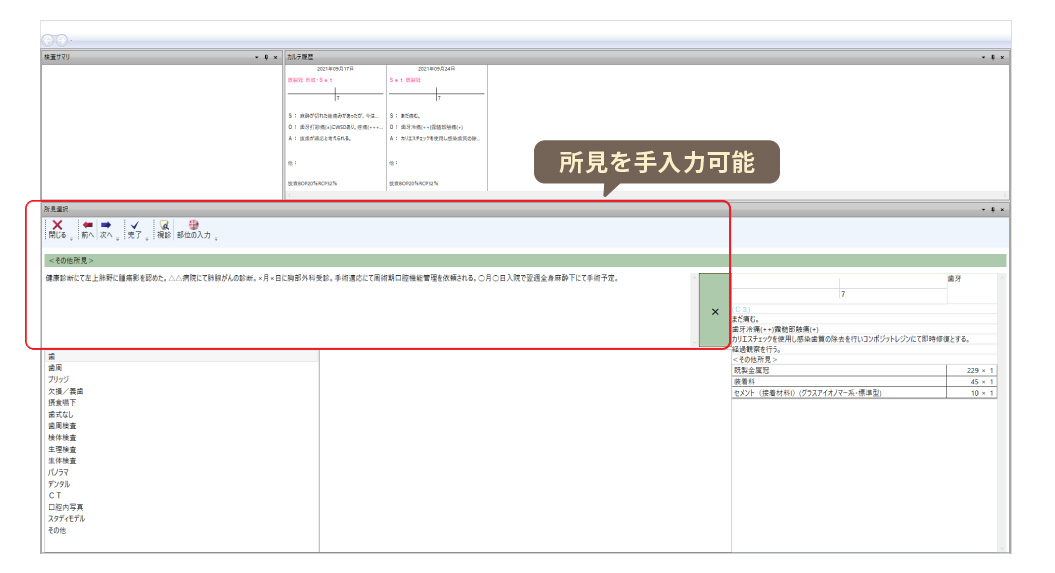Click the red X 閉じる toolbar icon
Image resolution: width=1055 pixels, height=573 pixels.
[57, 227]
